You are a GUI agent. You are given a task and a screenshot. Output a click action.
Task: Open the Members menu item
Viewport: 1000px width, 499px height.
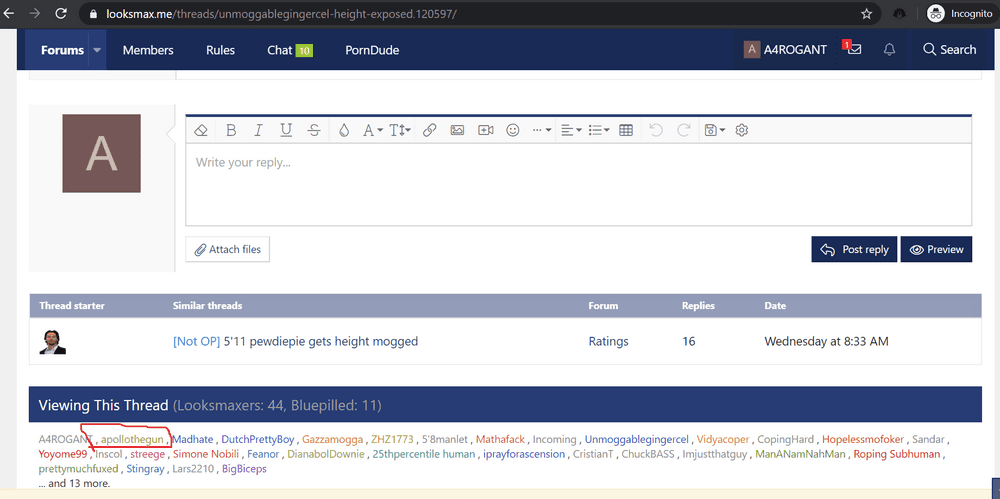click(x=148, y=50)
